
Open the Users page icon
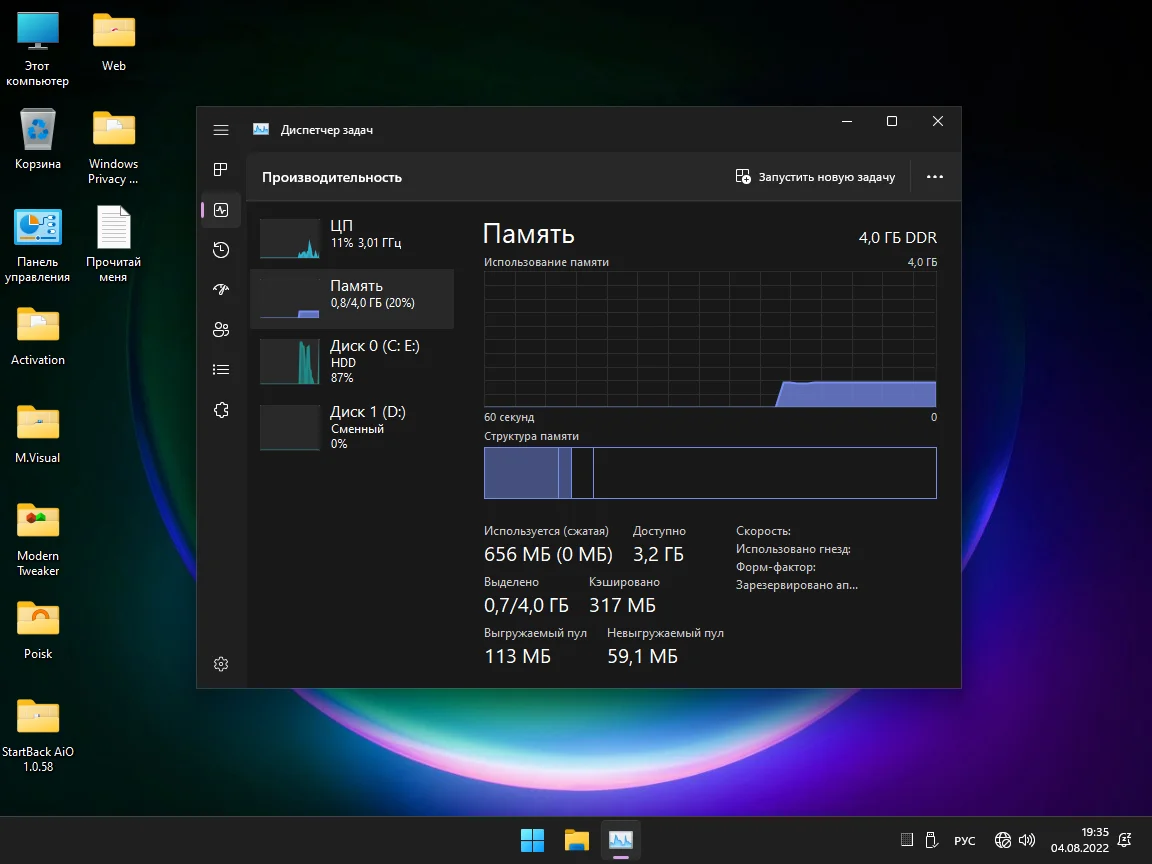[x=221, y=330]
